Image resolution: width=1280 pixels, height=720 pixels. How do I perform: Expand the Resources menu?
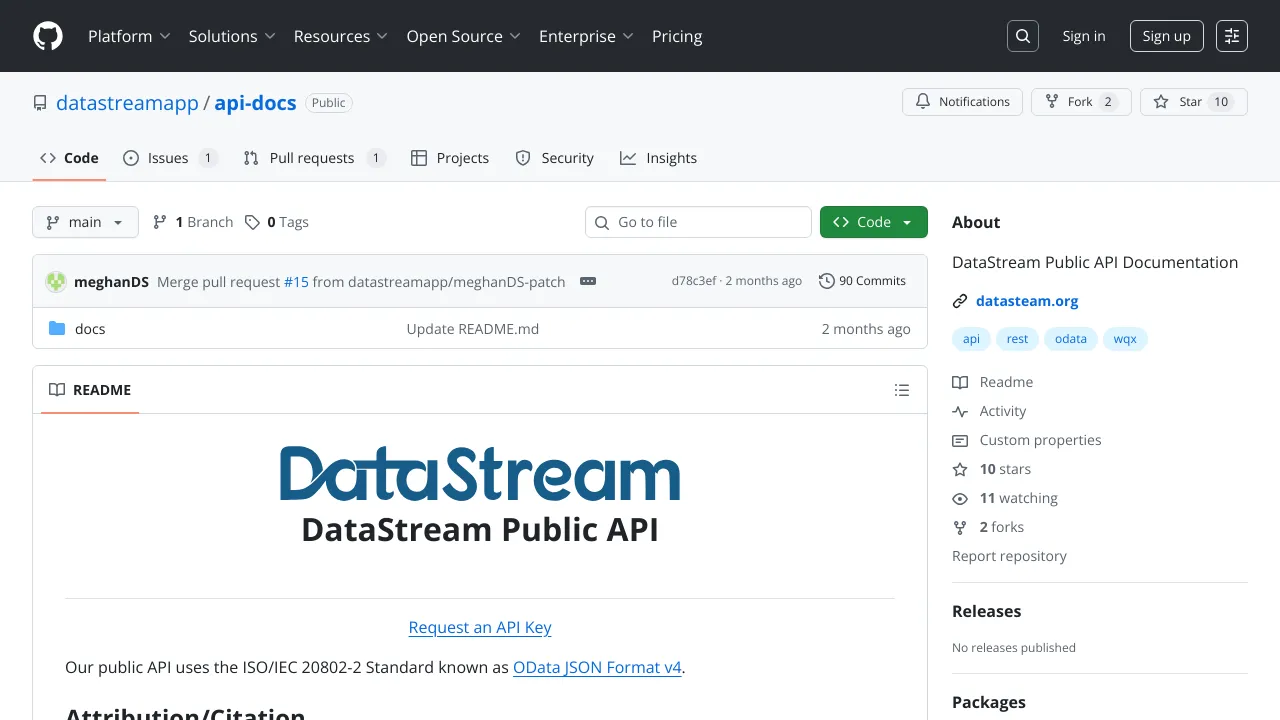(x=341, y=36)
